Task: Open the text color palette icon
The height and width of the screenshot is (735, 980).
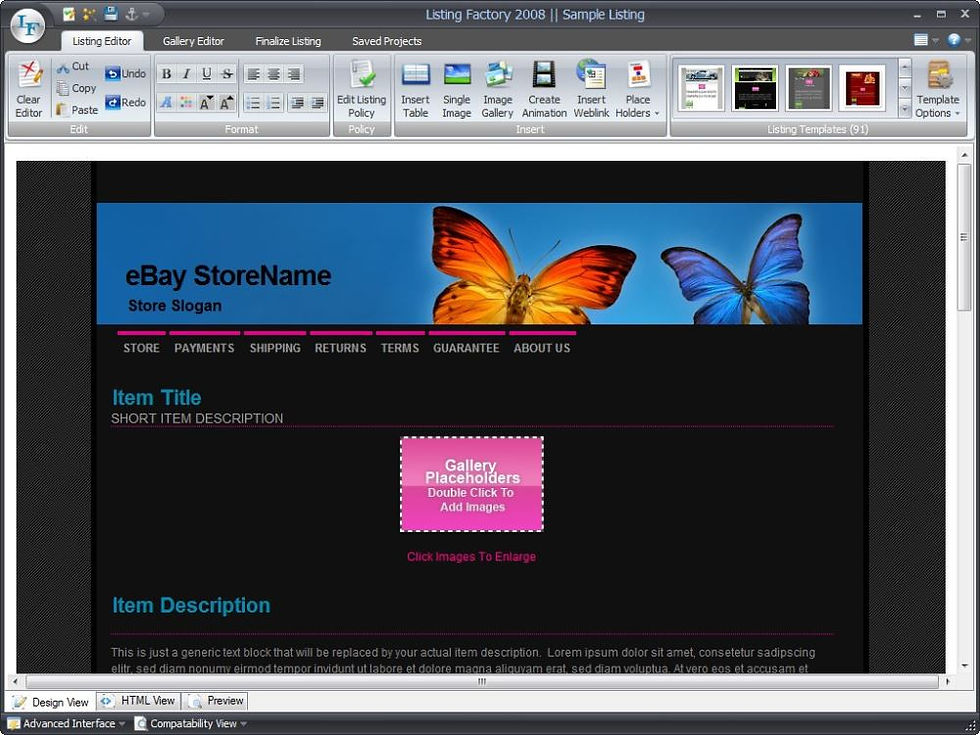Action: pos(186,102)
